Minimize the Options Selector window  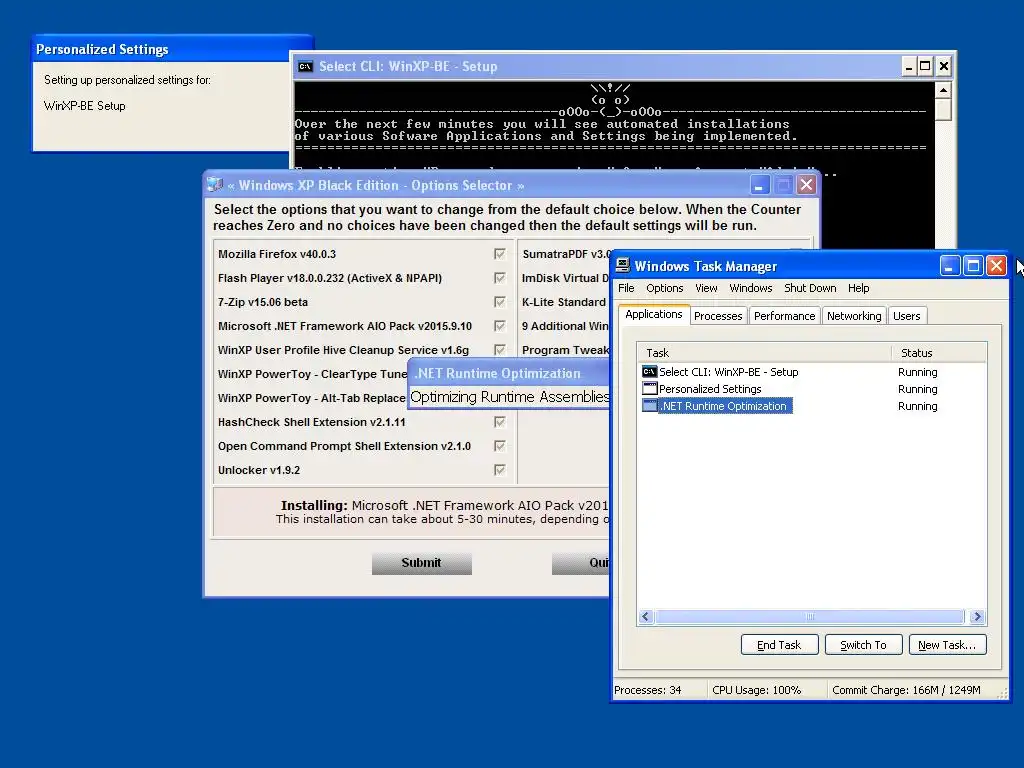coord(759,185)
